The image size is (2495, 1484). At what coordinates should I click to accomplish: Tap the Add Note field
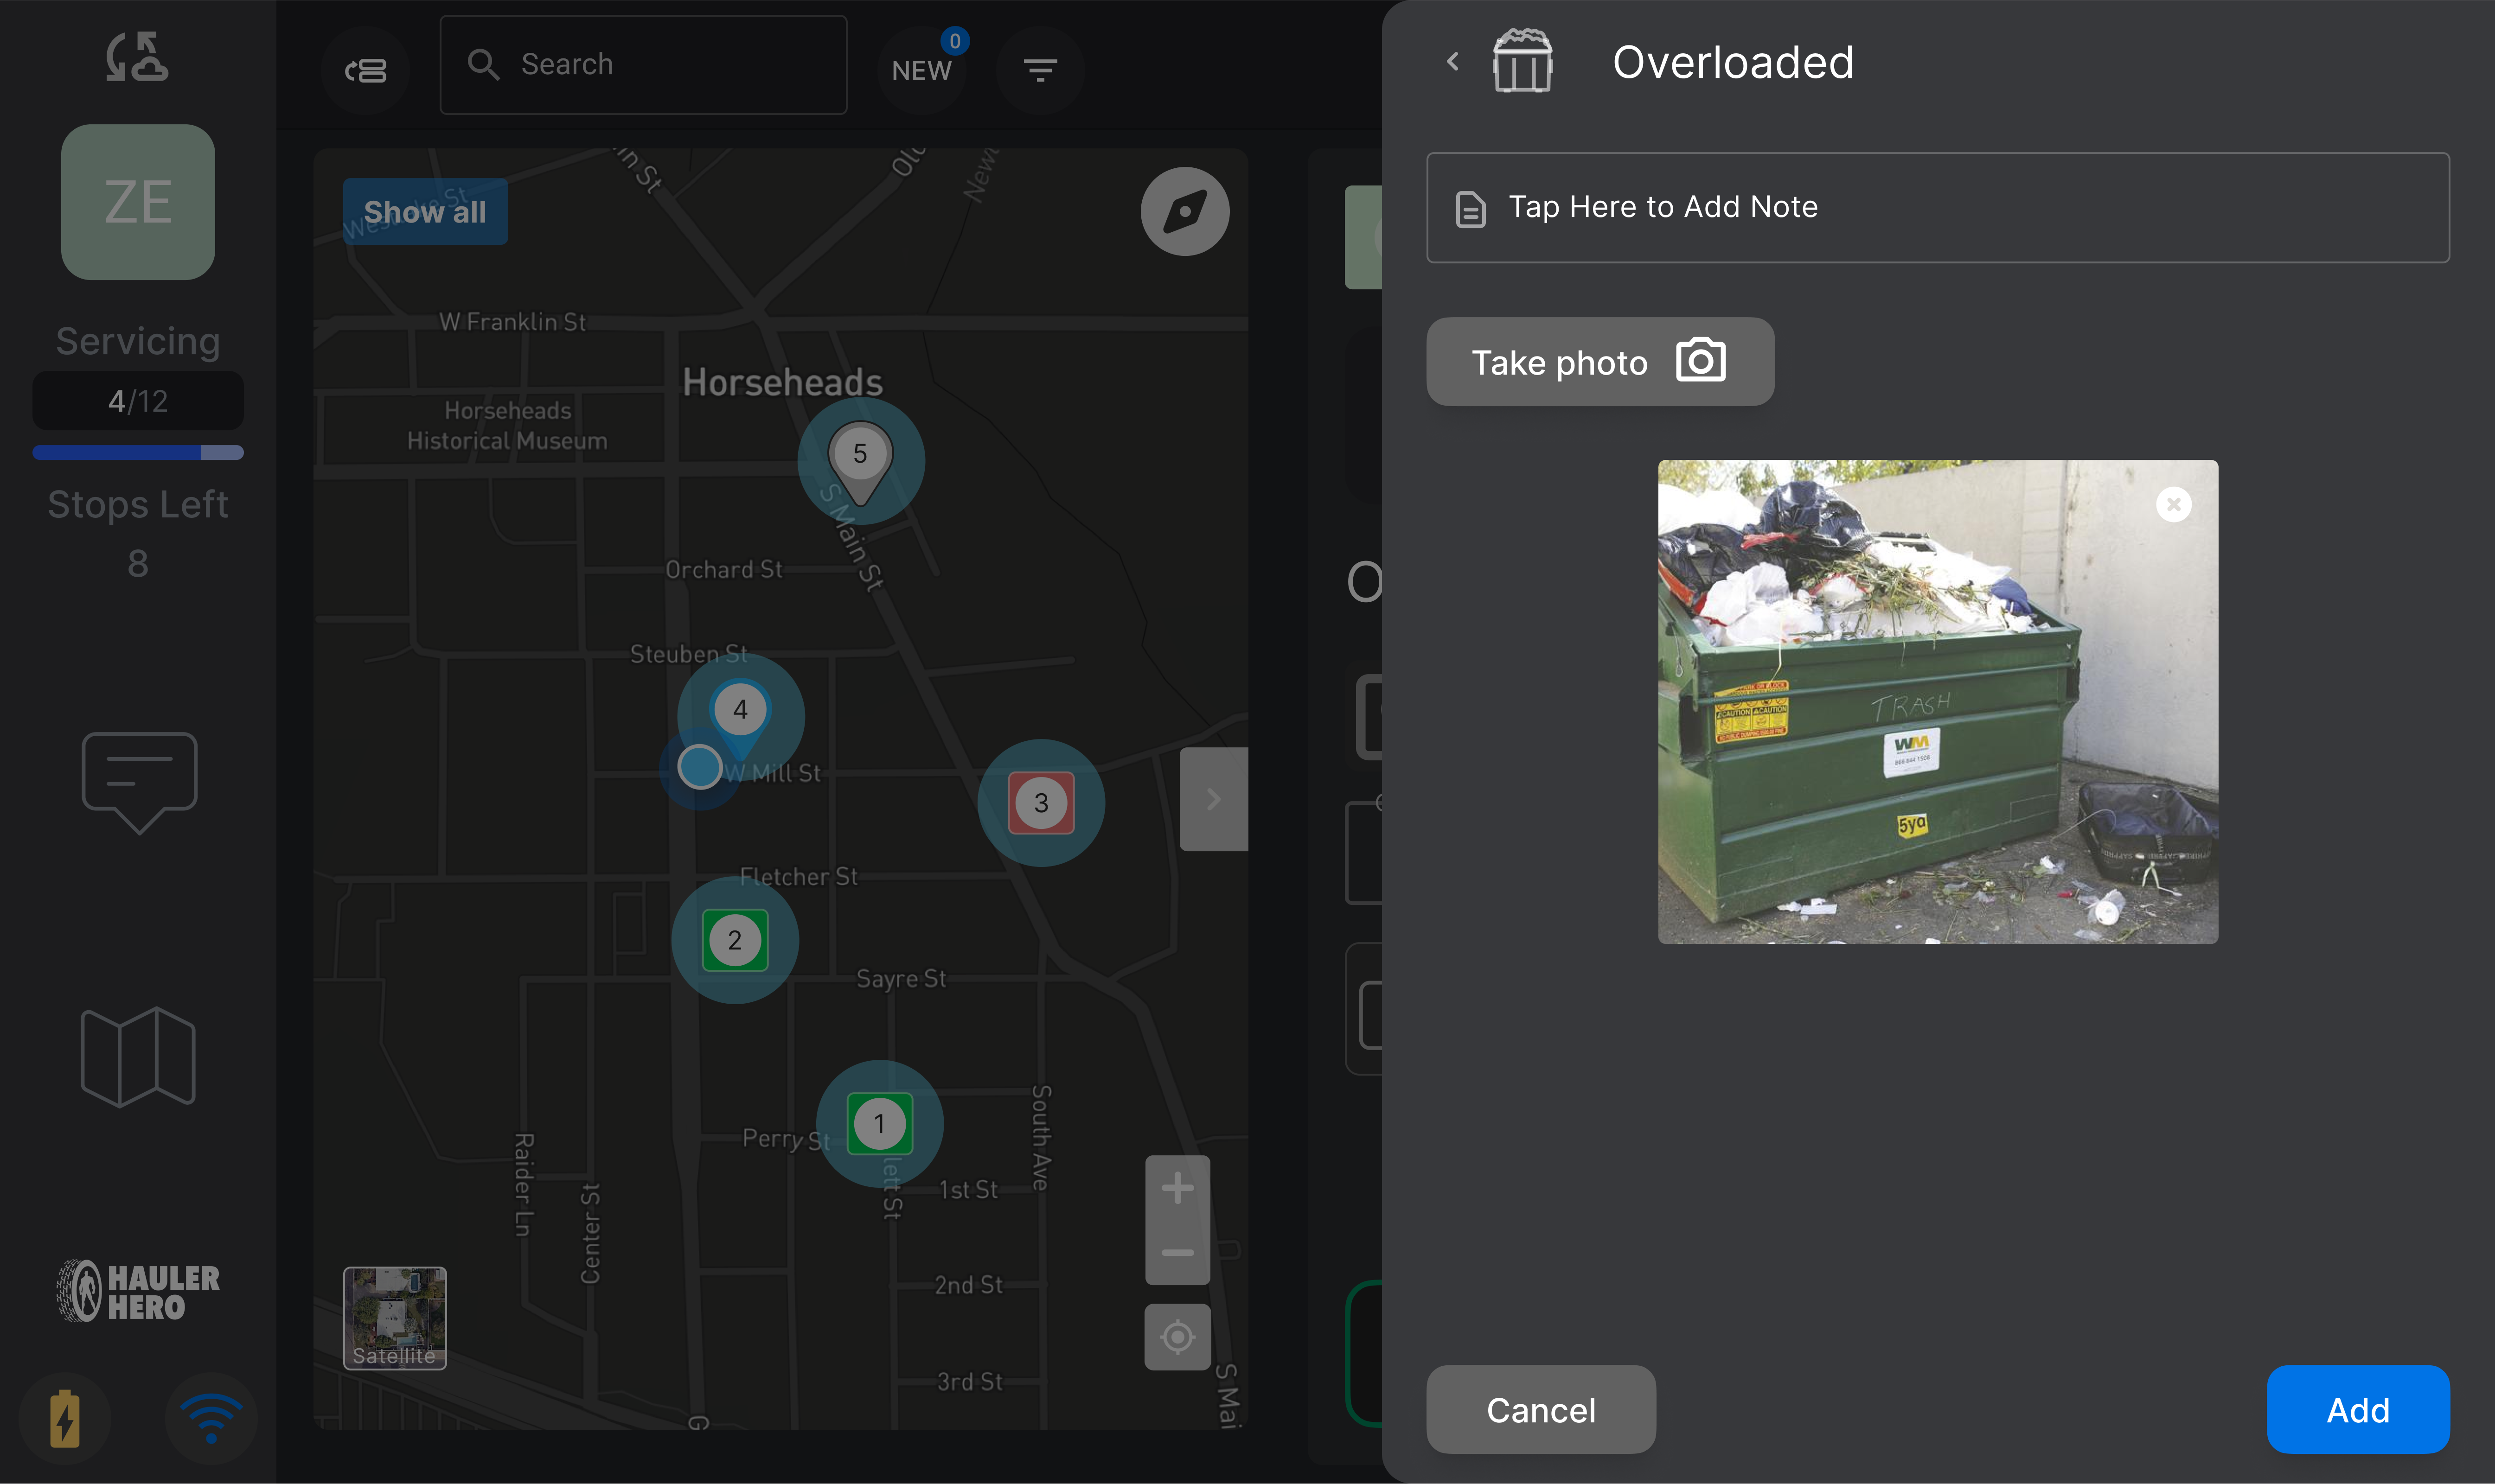(1937, 207)
